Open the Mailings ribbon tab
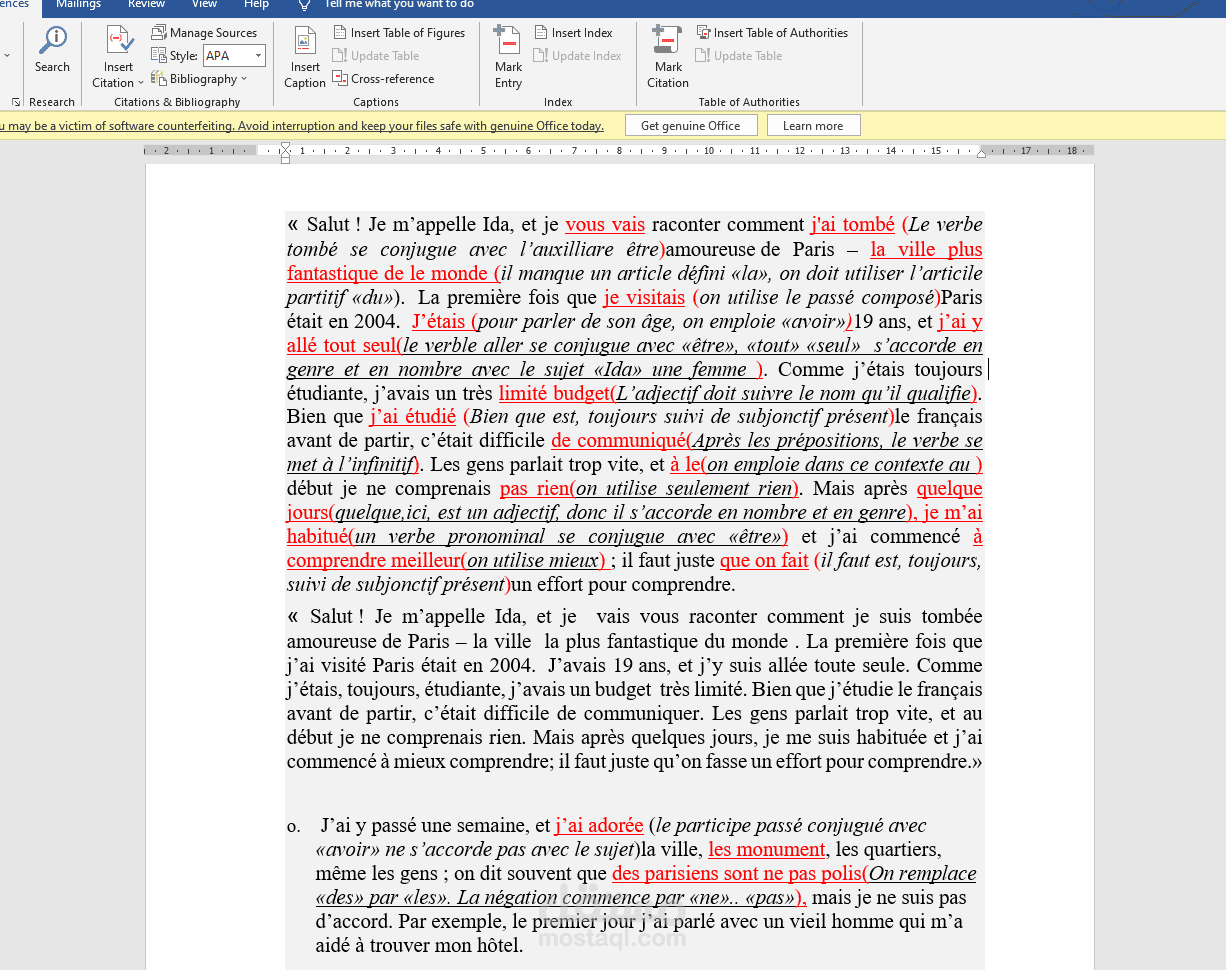This screenshot has height=970, width=1226. (78, 5)
